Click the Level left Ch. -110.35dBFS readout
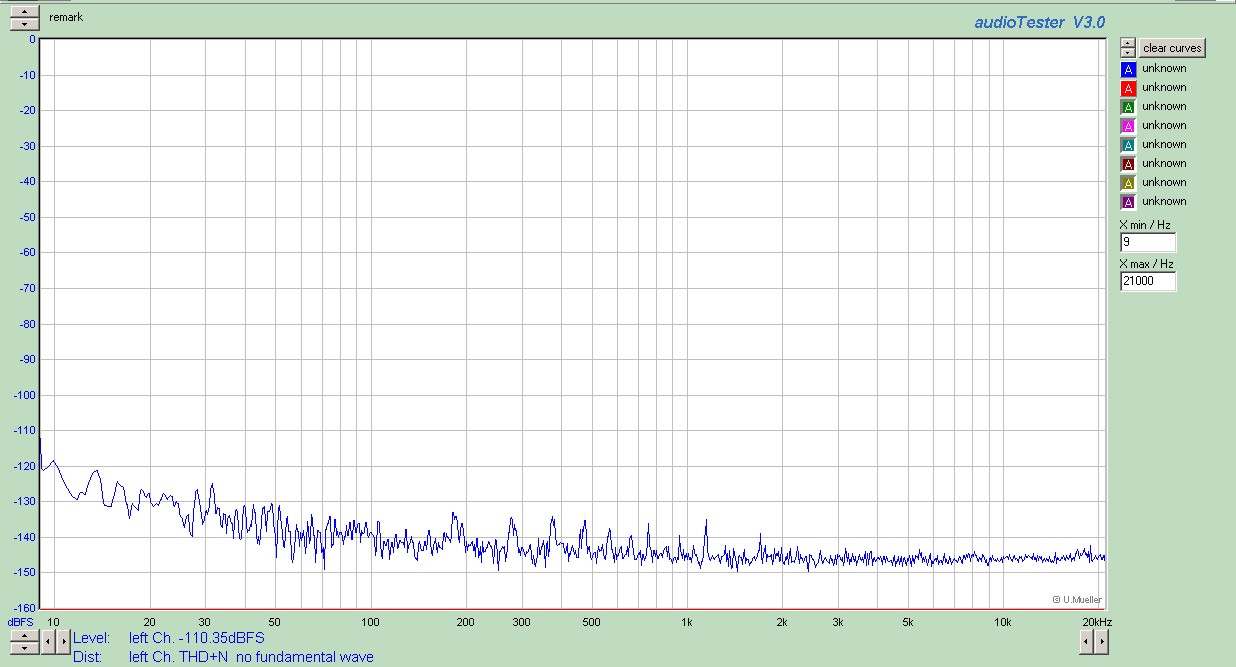The height and width of the screenshot is (667, 1236). point(169,638)
